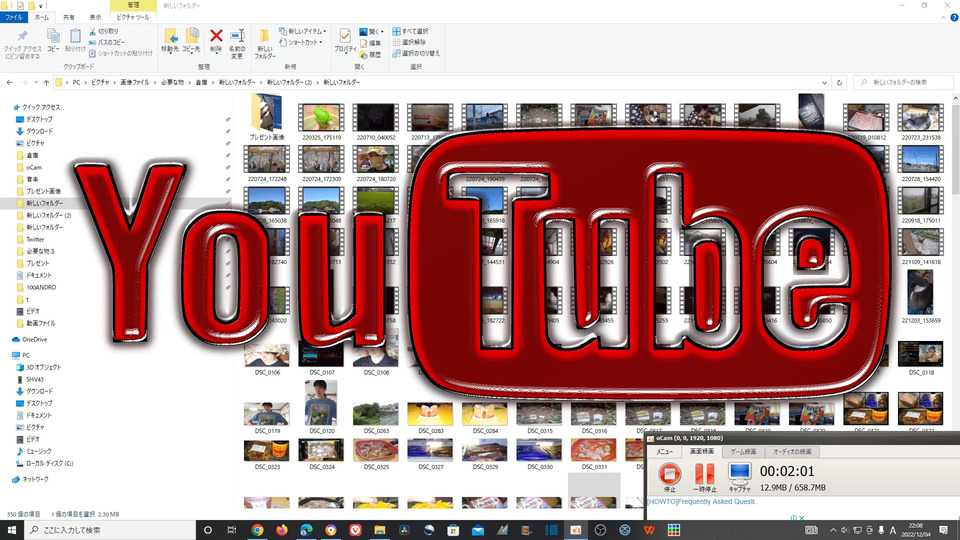Click 必要な物 in the address breadcrumb

pyautogui.click(x=172, y=82)
